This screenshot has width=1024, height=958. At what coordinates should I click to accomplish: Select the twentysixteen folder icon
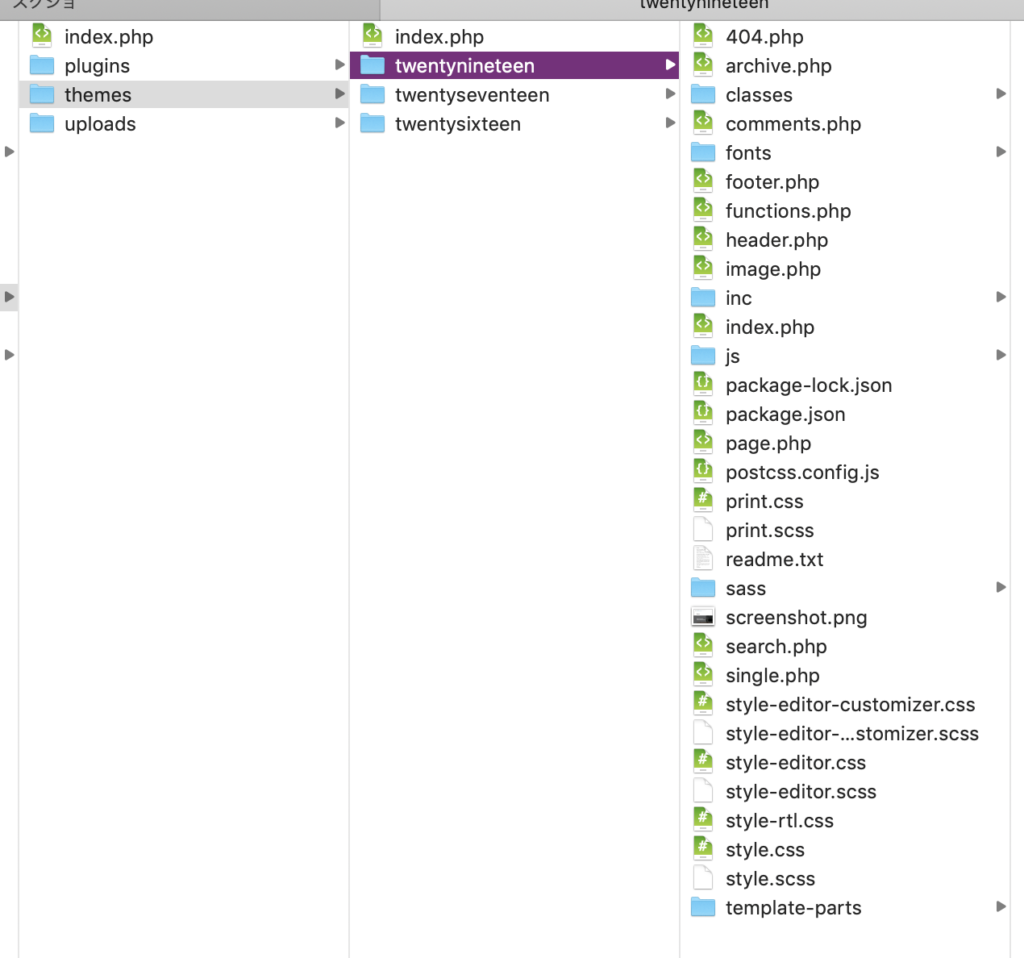click(372, 123)
